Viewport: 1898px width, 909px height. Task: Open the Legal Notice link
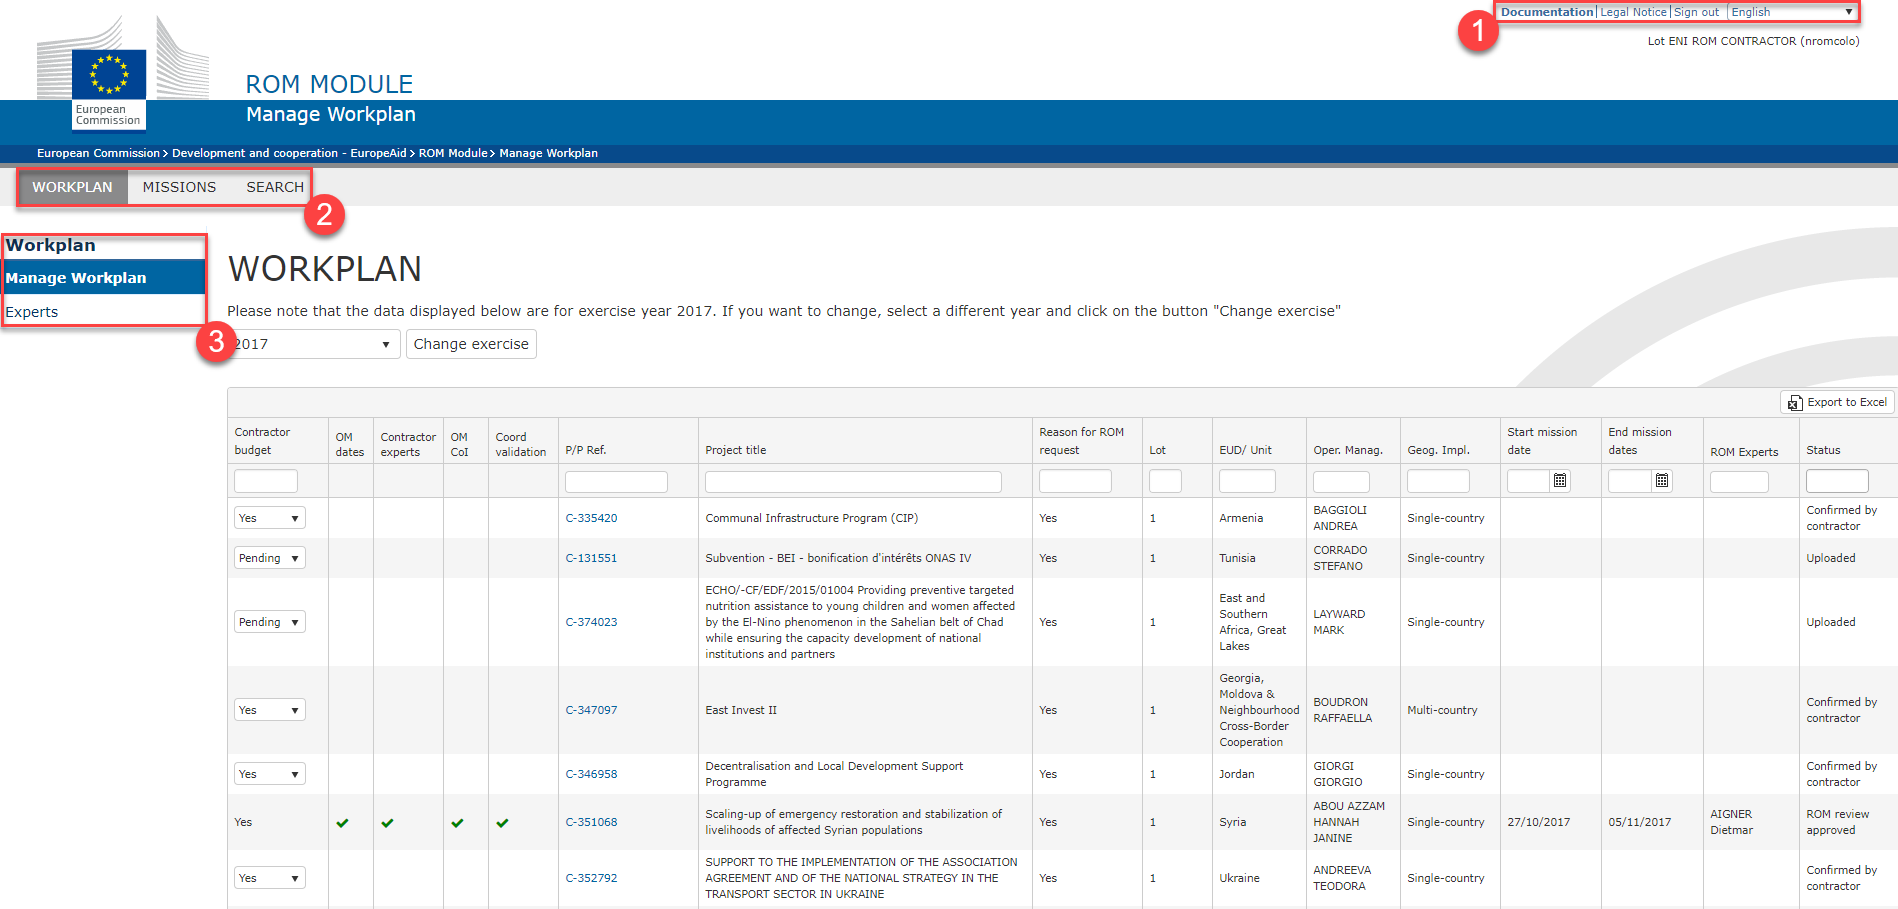(x=1633, y=12)
